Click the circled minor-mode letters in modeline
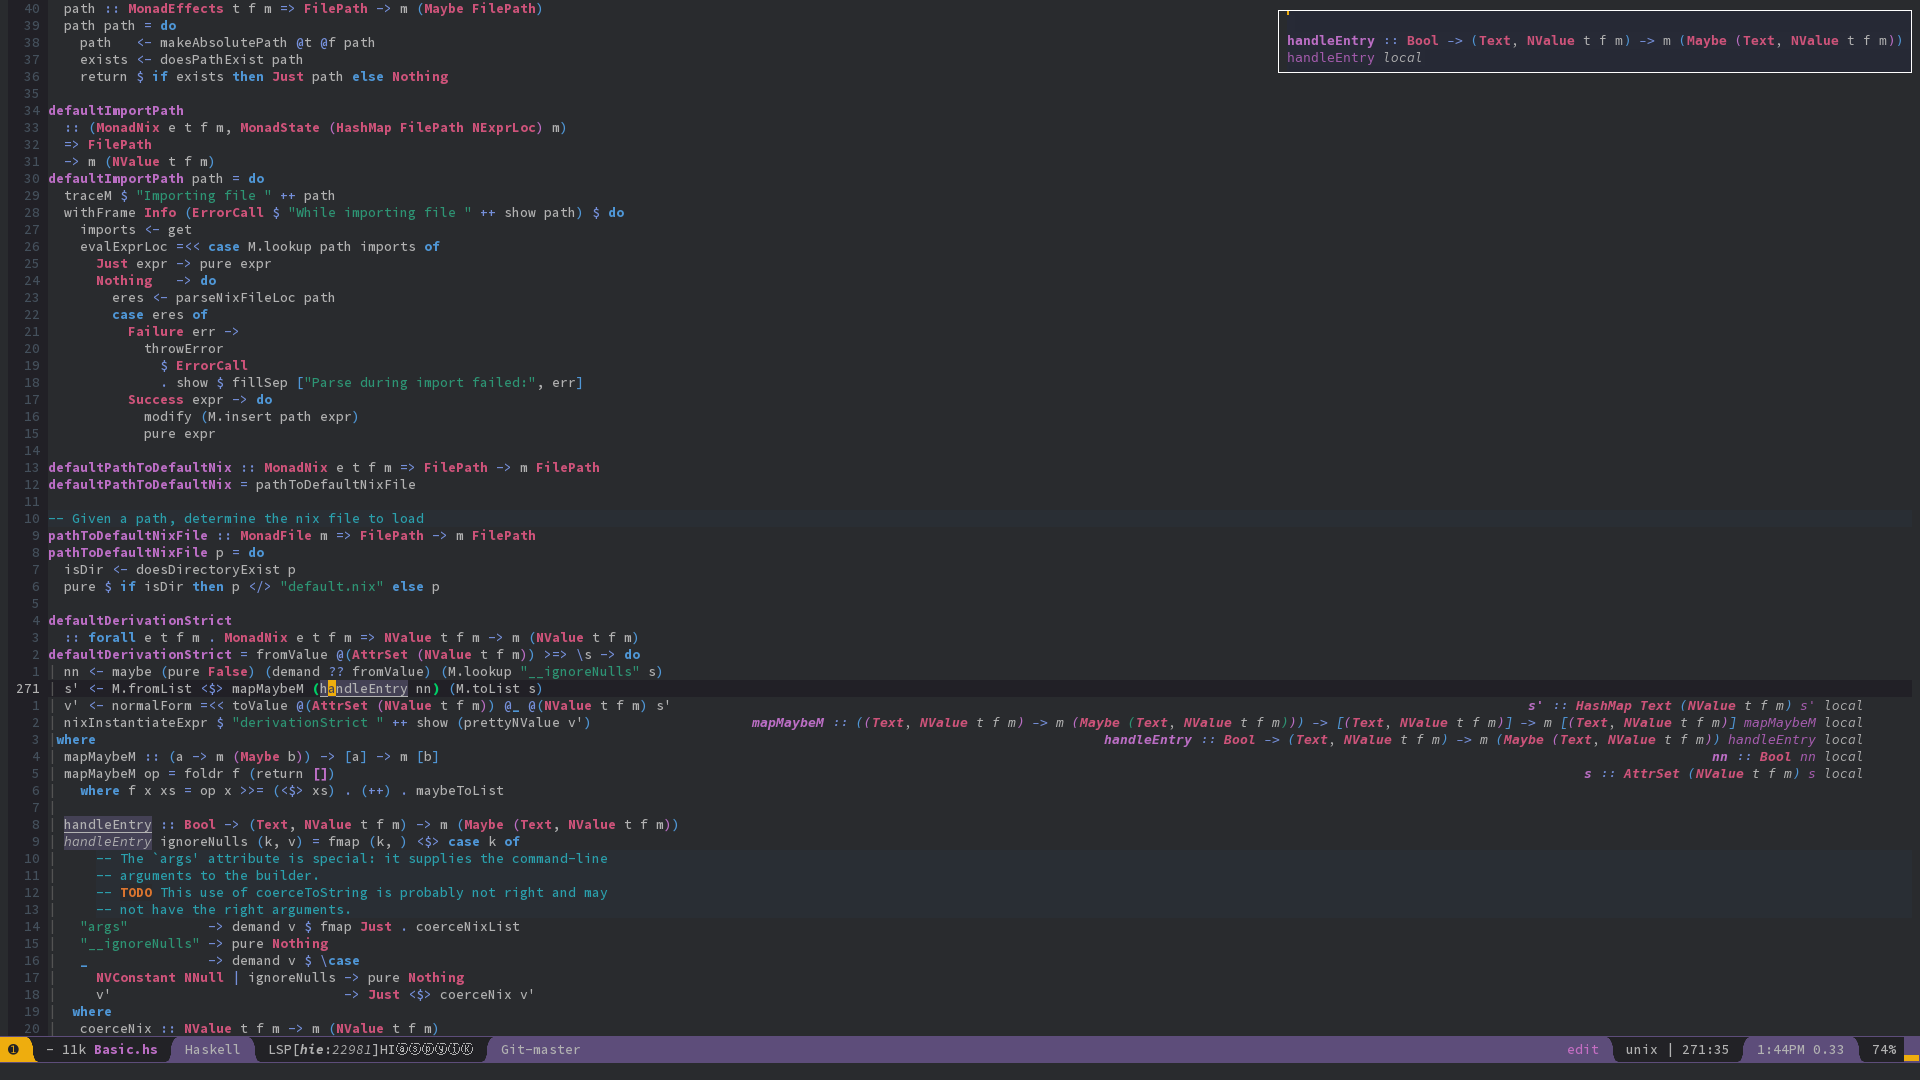The height and width of the screenshot is (1080, 1920). coord(435,1049)
